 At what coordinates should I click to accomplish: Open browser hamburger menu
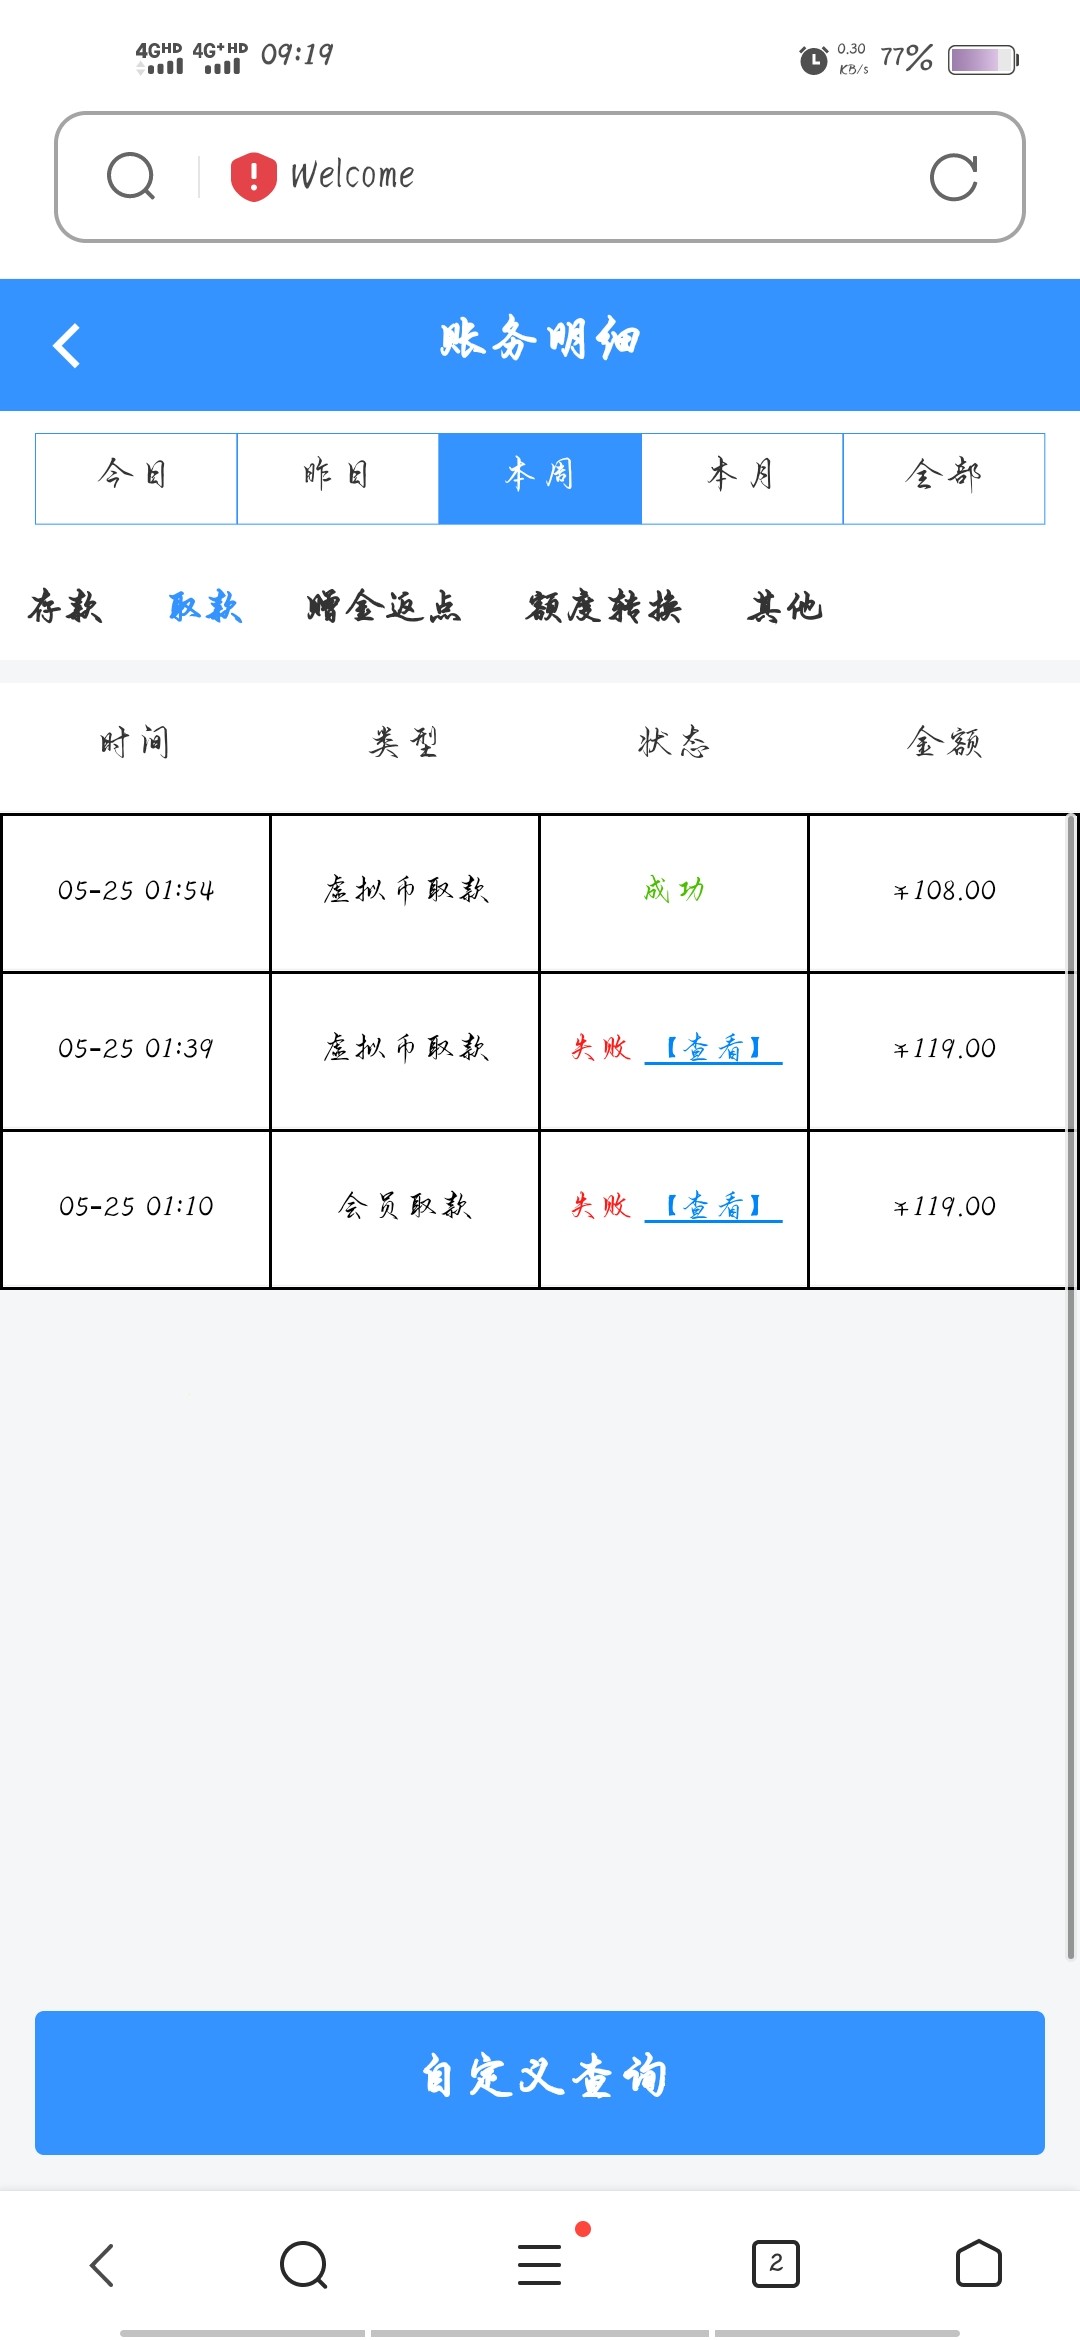(x=540, y=2265)
